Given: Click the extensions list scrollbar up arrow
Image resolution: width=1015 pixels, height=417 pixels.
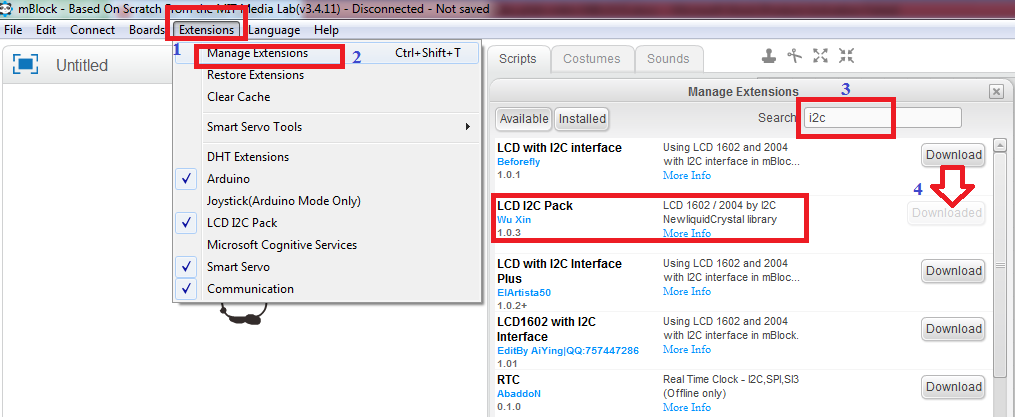Looking at the screenshot, I should (x=1000, y=145).
